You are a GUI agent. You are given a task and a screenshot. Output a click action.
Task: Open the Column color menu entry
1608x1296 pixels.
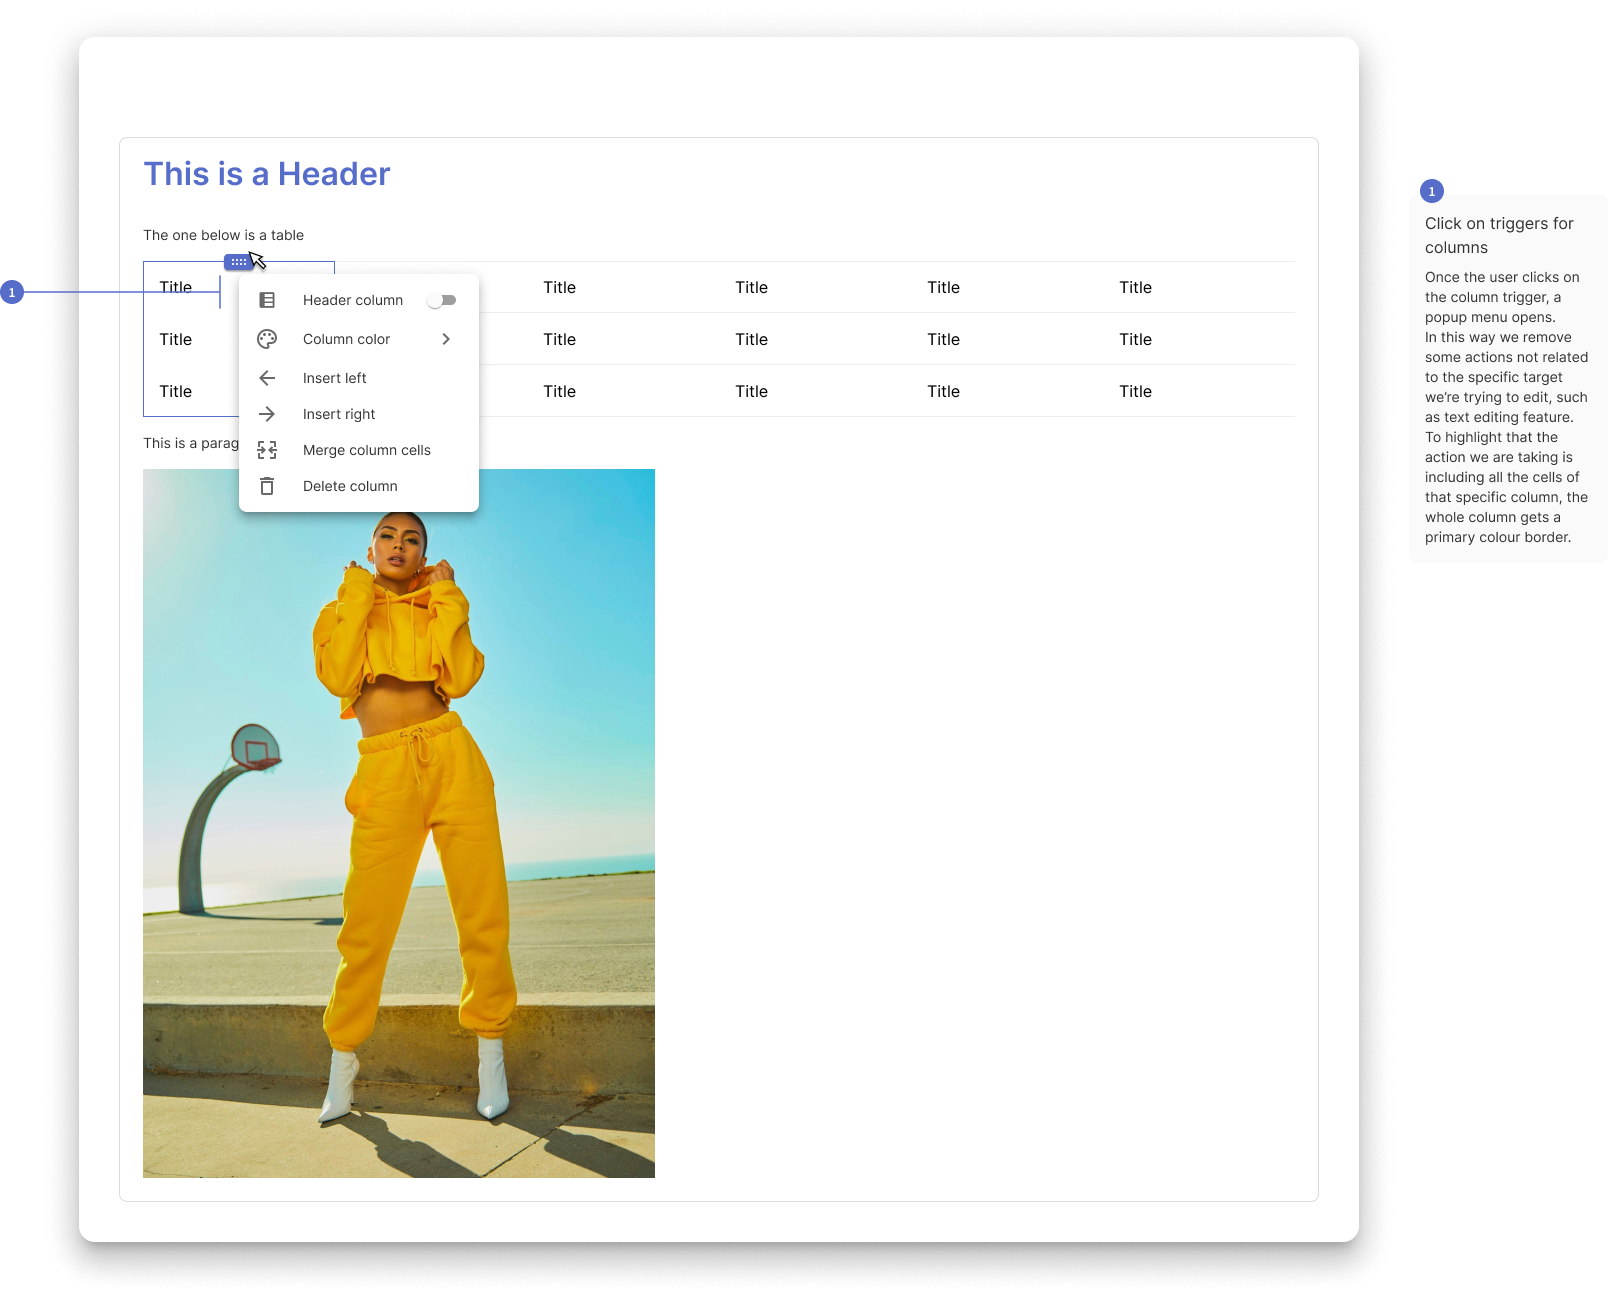click(359, 339)
